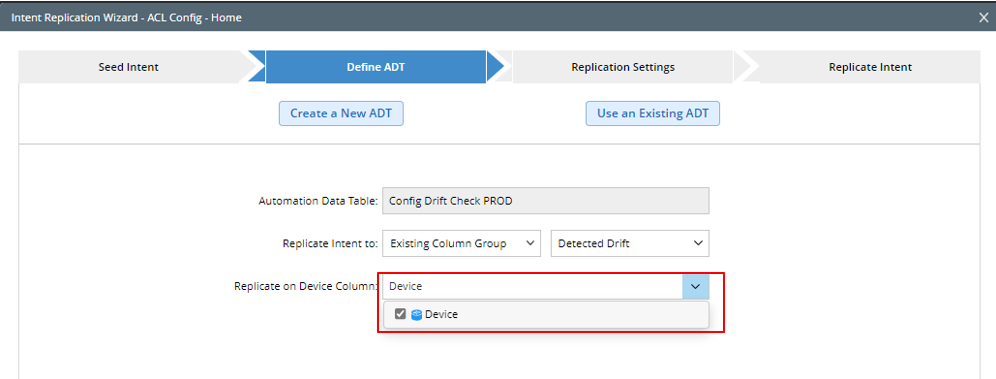Click chevron arrow after Define ADT step

(x=496, y=67)
